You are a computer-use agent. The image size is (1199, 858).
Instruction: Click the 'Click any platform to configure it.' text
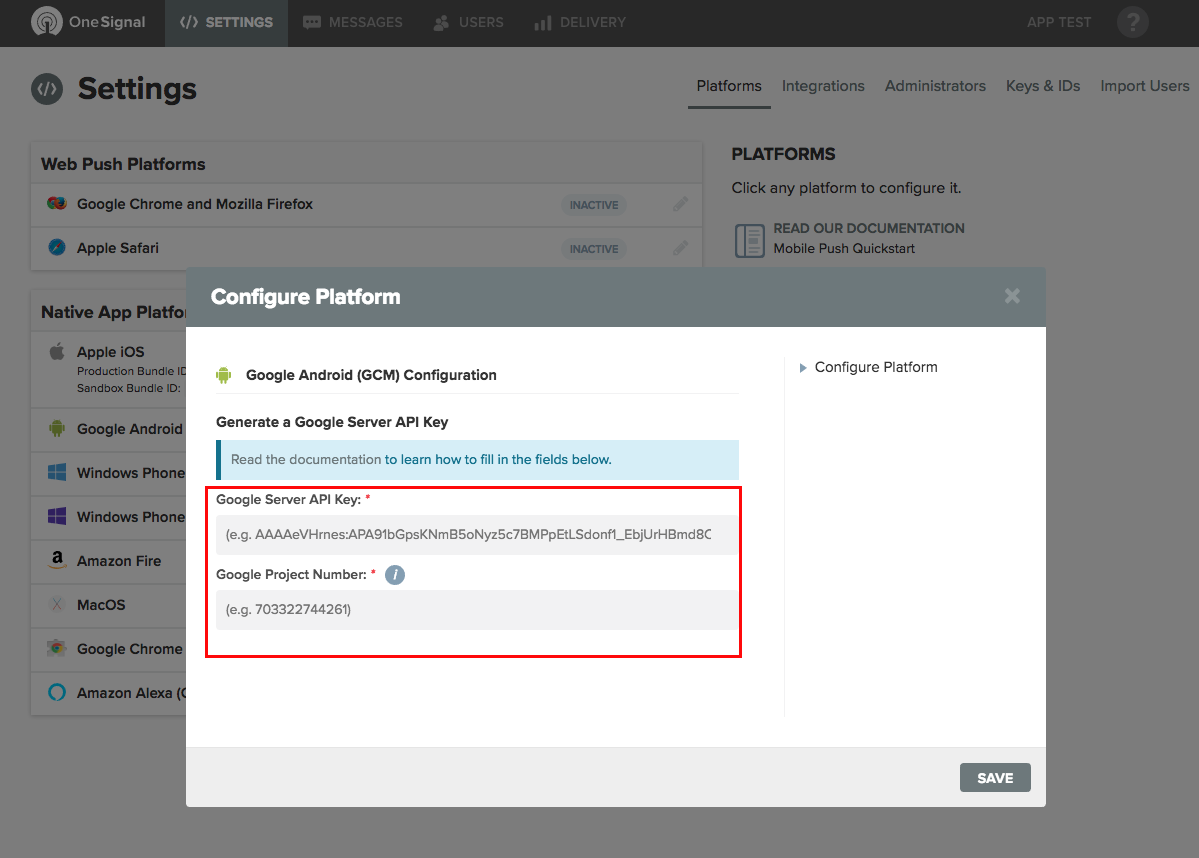[846, 188]
